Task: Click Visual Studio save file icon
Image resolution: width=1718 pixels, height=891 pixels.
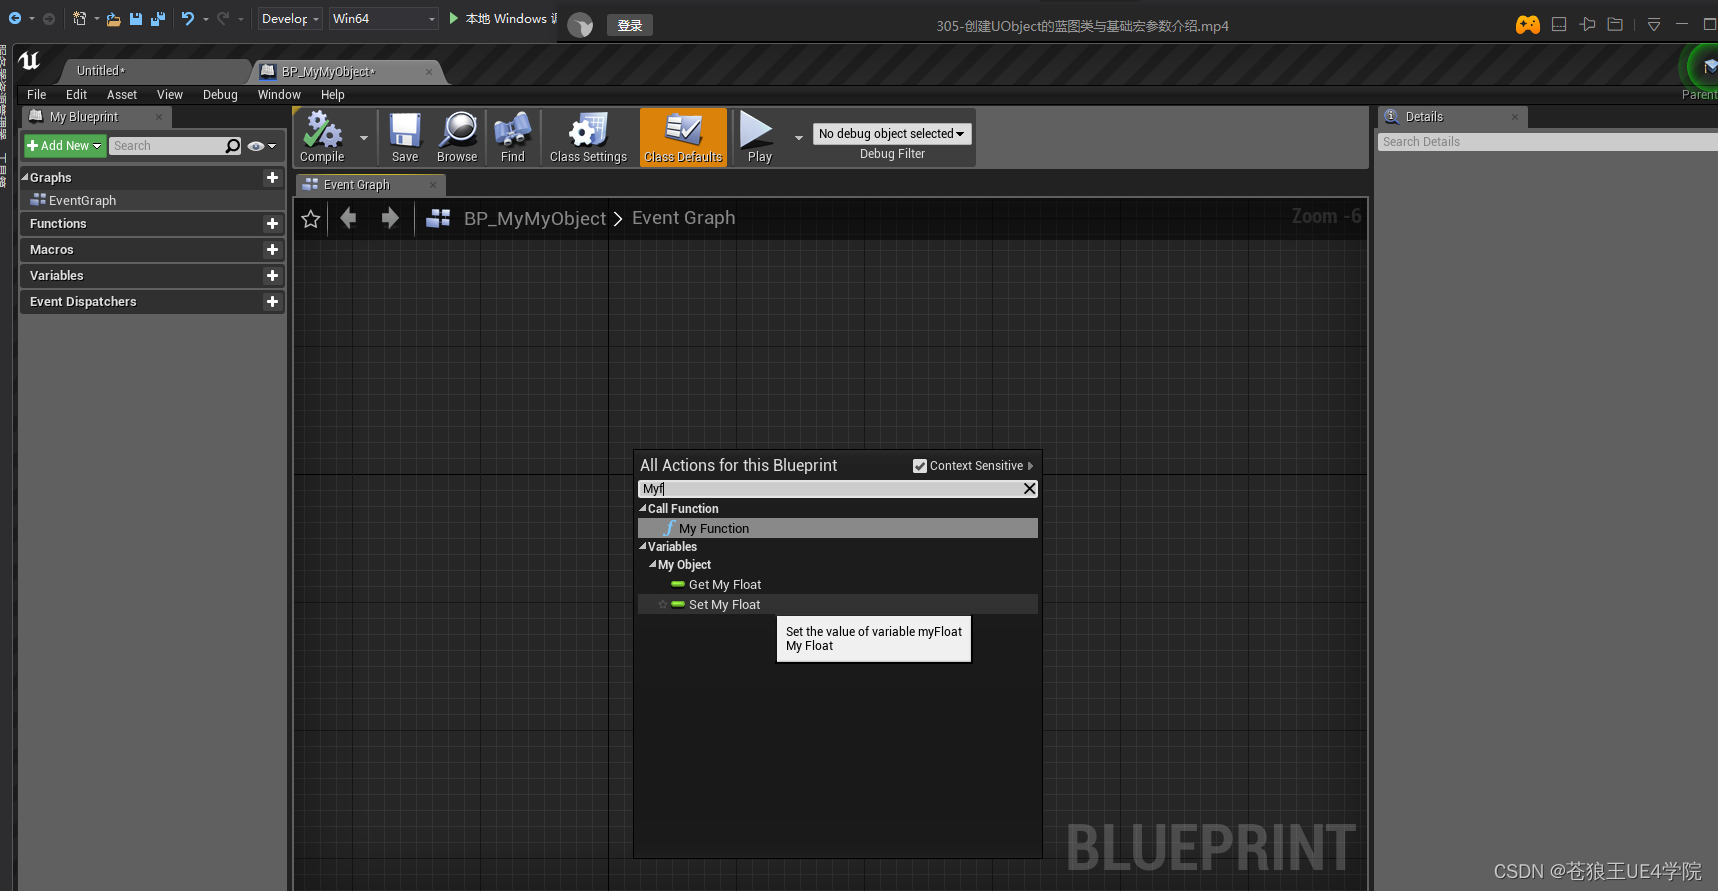Action: tap(136, 18)
